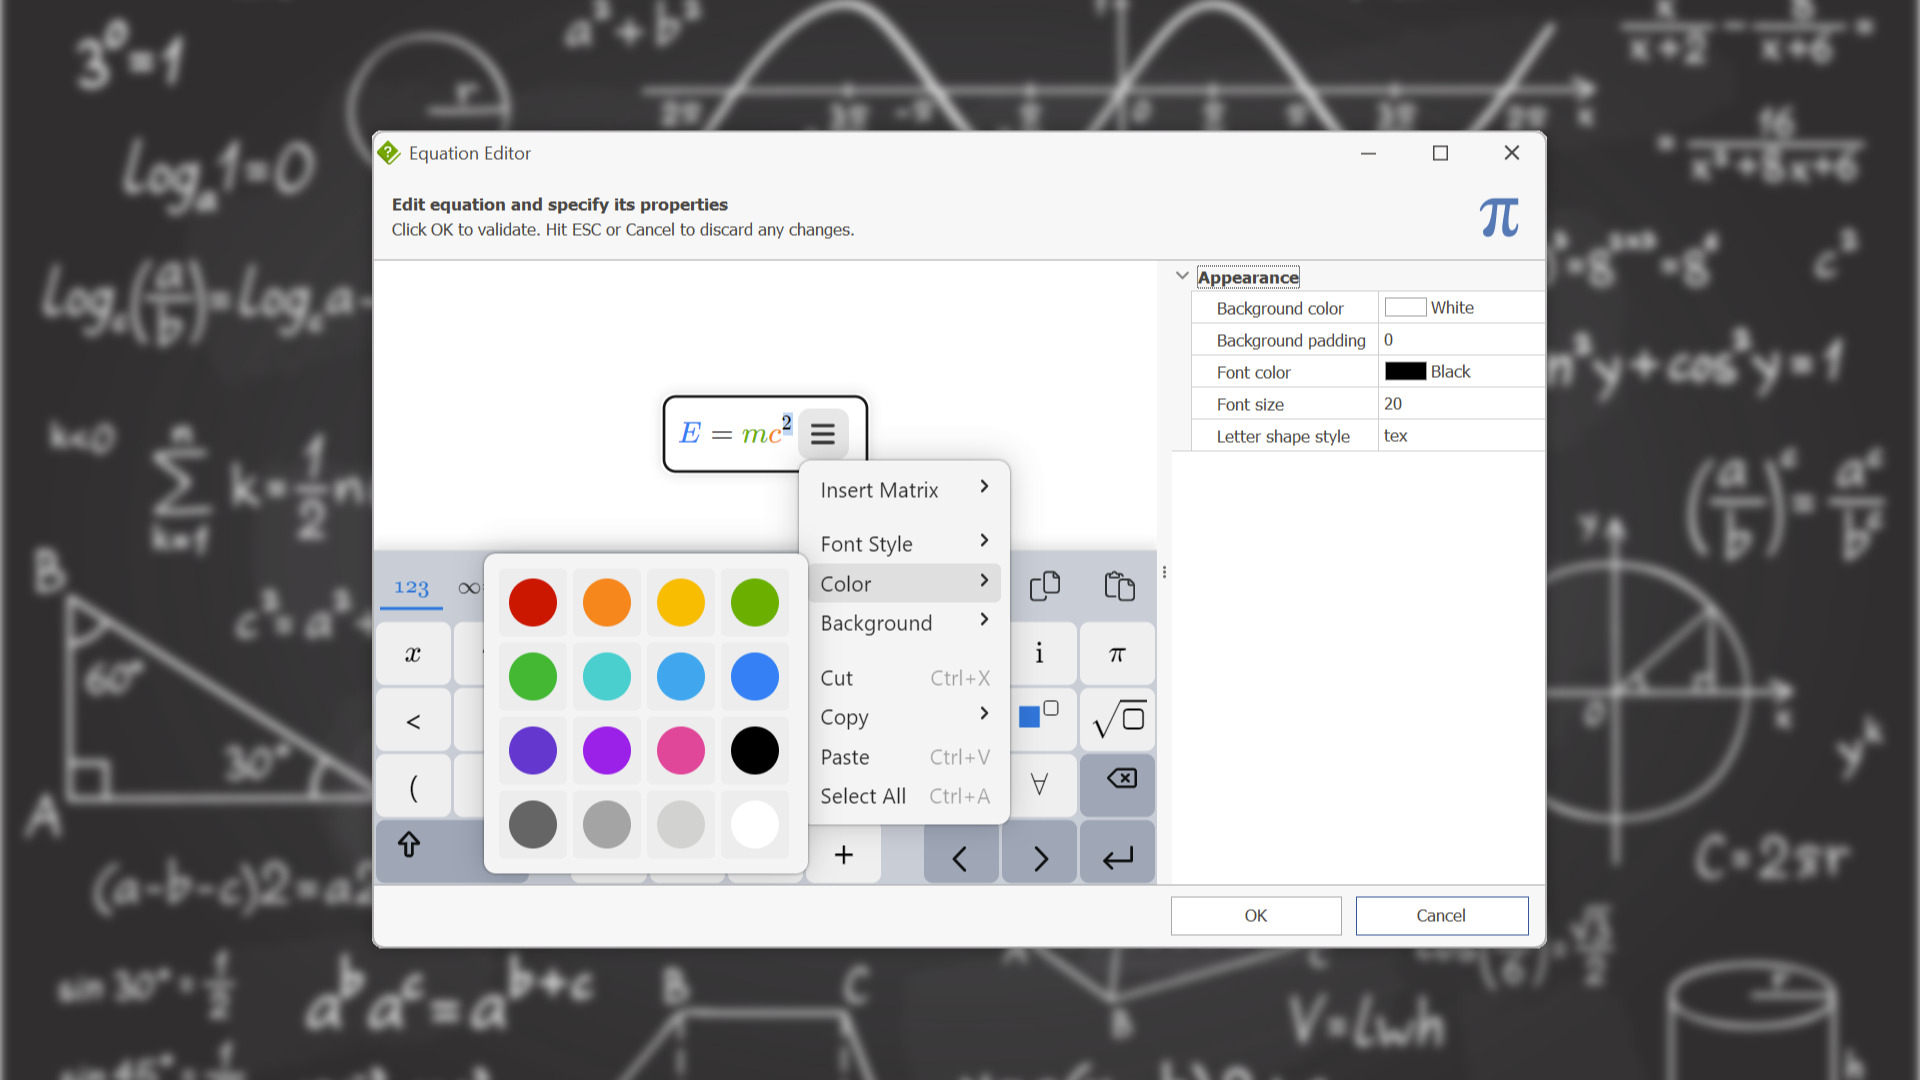
Task: Click the blue pi logo icon
Action: (x=1499, y=217)
